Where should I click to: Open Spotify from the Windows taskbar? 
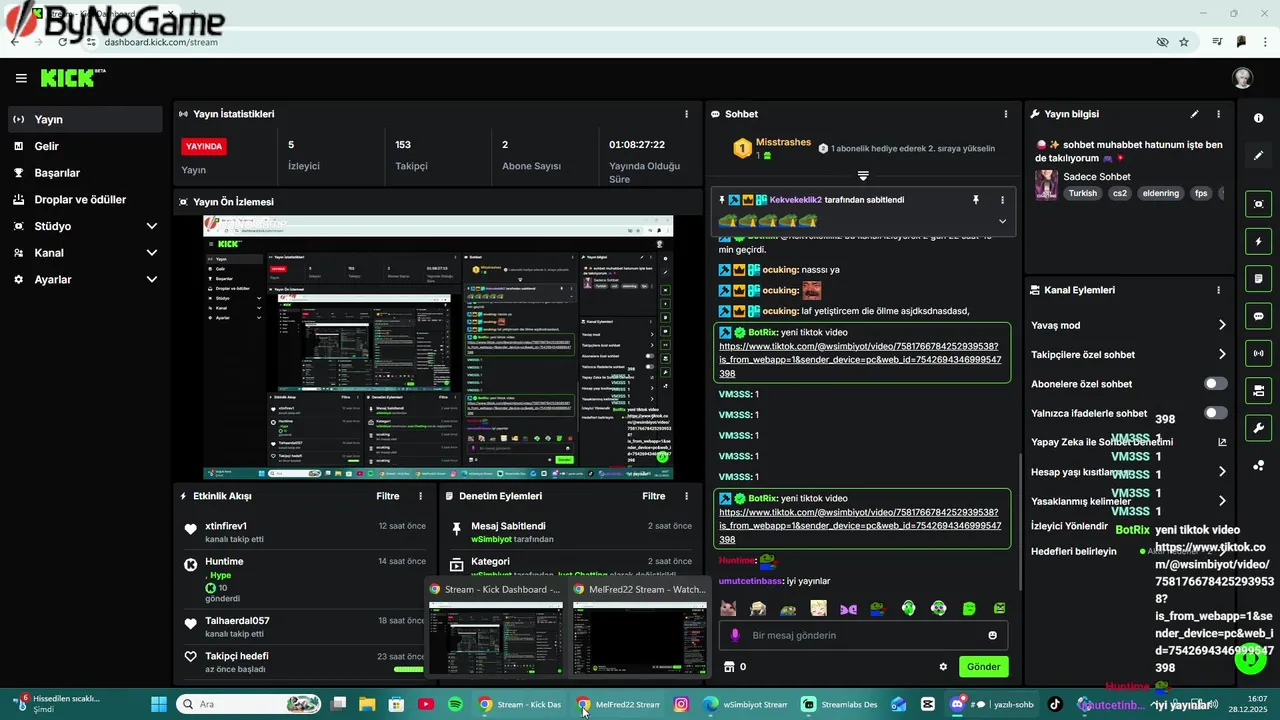pyautogui.click(x=456, y=704)
